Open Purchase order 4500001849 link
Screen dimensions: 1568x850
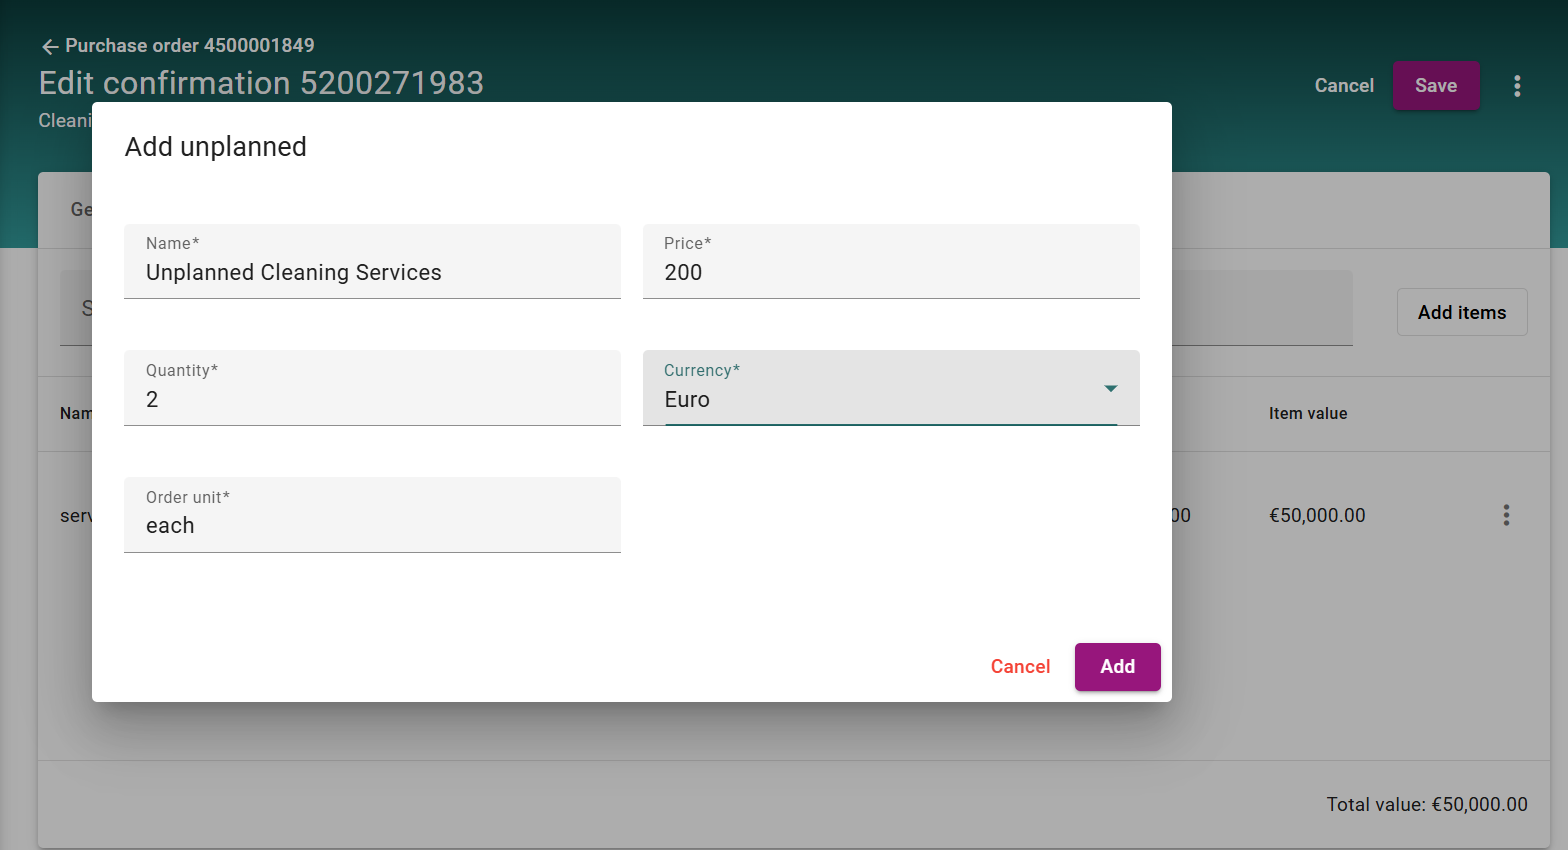[x=189, y=46]
